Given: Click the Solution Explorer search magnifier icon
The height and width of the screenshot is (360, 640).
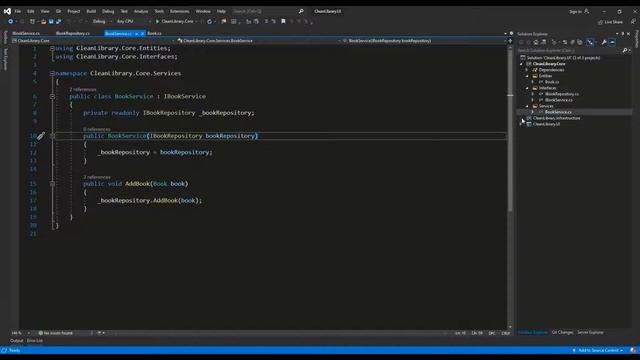Looking at the screenshot, I should 624,50.
